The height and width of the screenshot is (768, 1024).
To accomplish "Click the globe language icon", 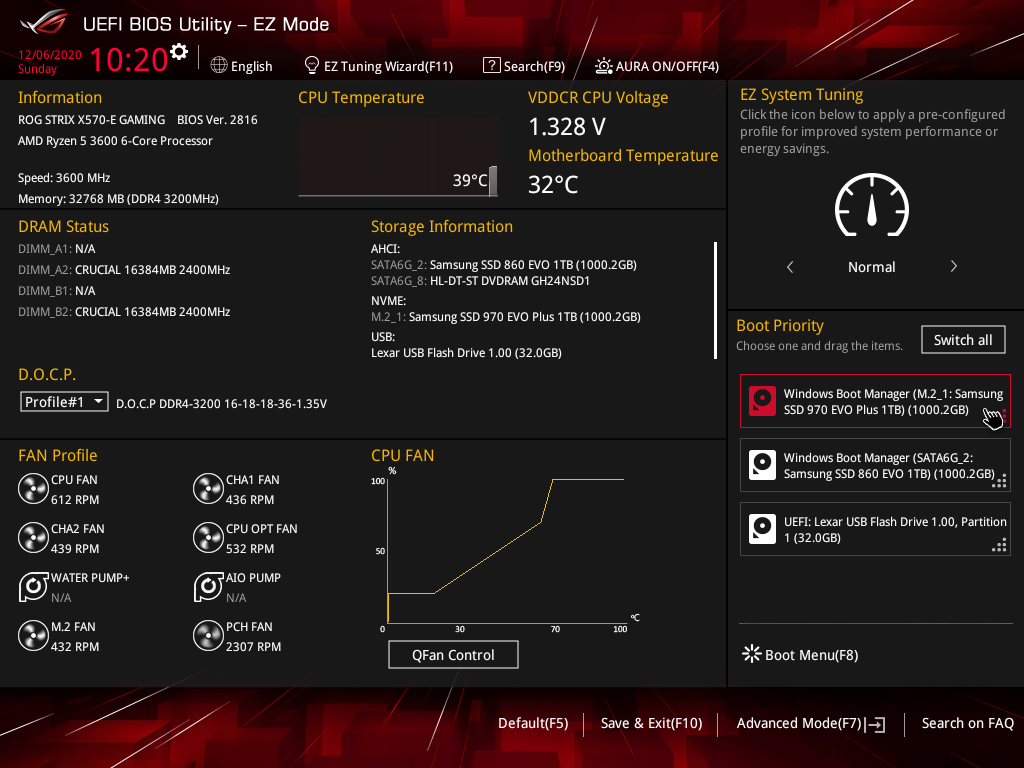I will pos(219,65).
